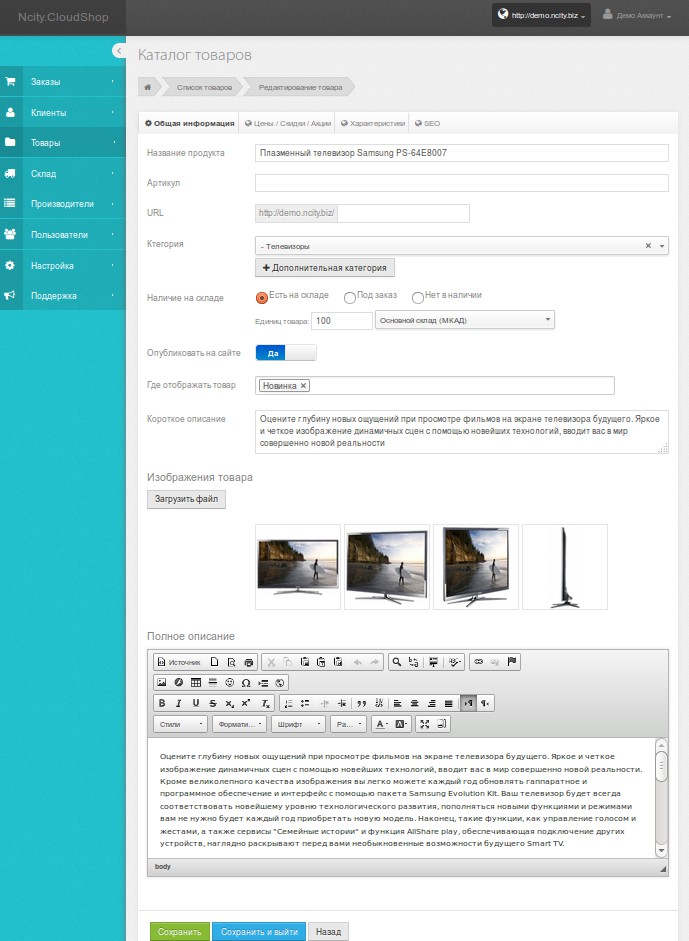
Task: Center align text in editor
Action: [414, 703]
